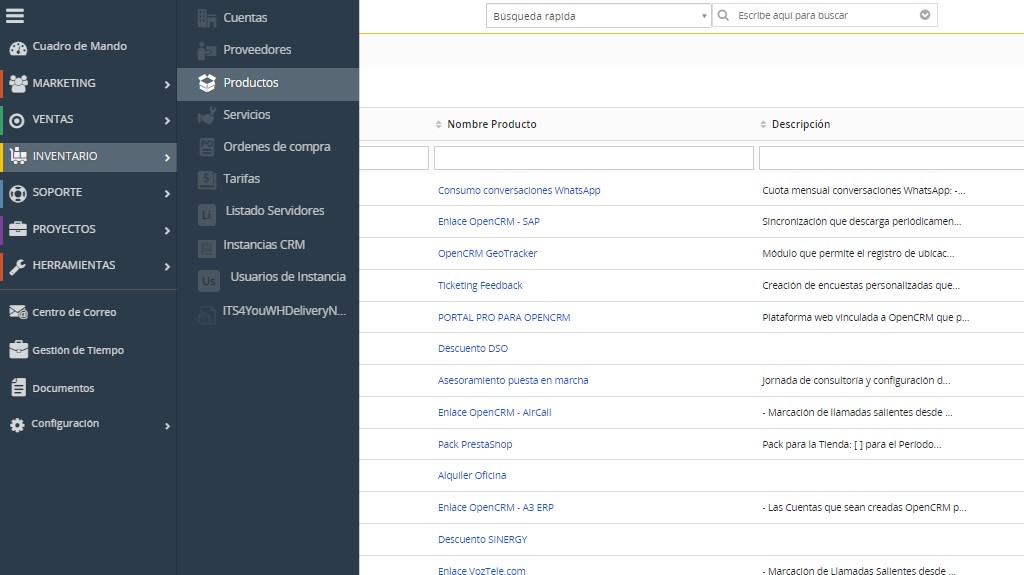Screen dimensions: 1024x575
Task: Click the Instancias CRM icon
Action: click(206, 248)
